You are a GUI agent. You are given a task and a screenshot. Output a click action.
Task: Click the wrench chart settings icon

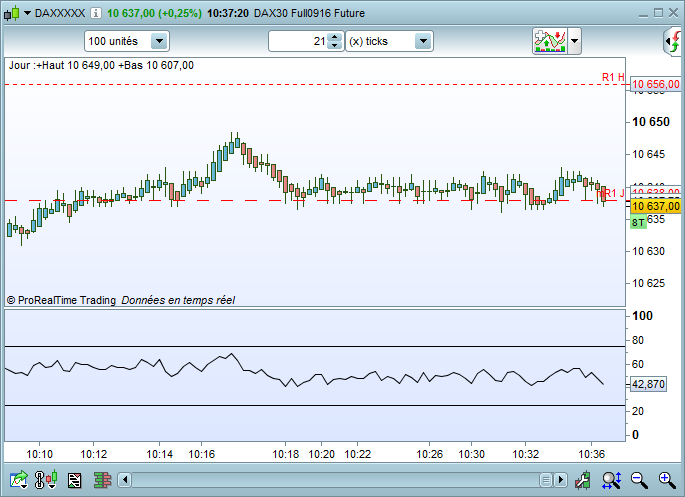582,480
